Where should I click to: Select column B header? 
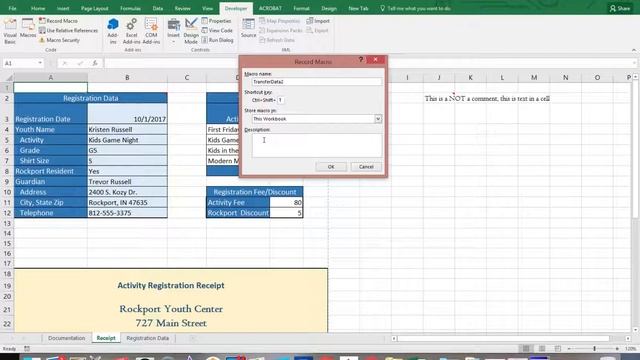coord(127,78)
